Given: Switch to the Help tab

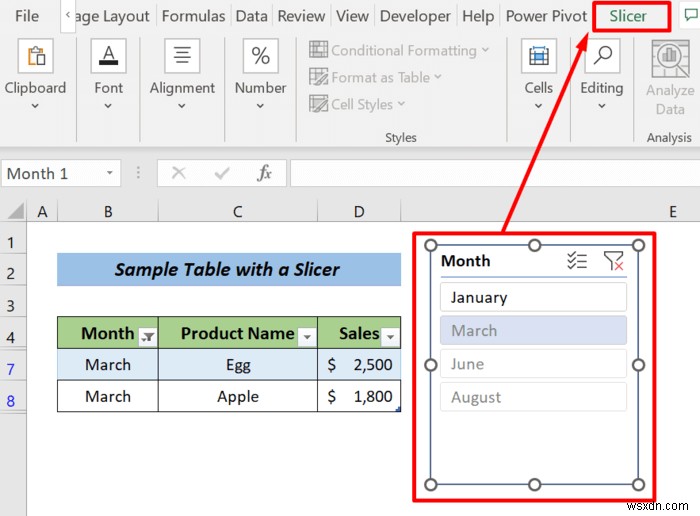Looking at the screenshot, I should point(478,16).
